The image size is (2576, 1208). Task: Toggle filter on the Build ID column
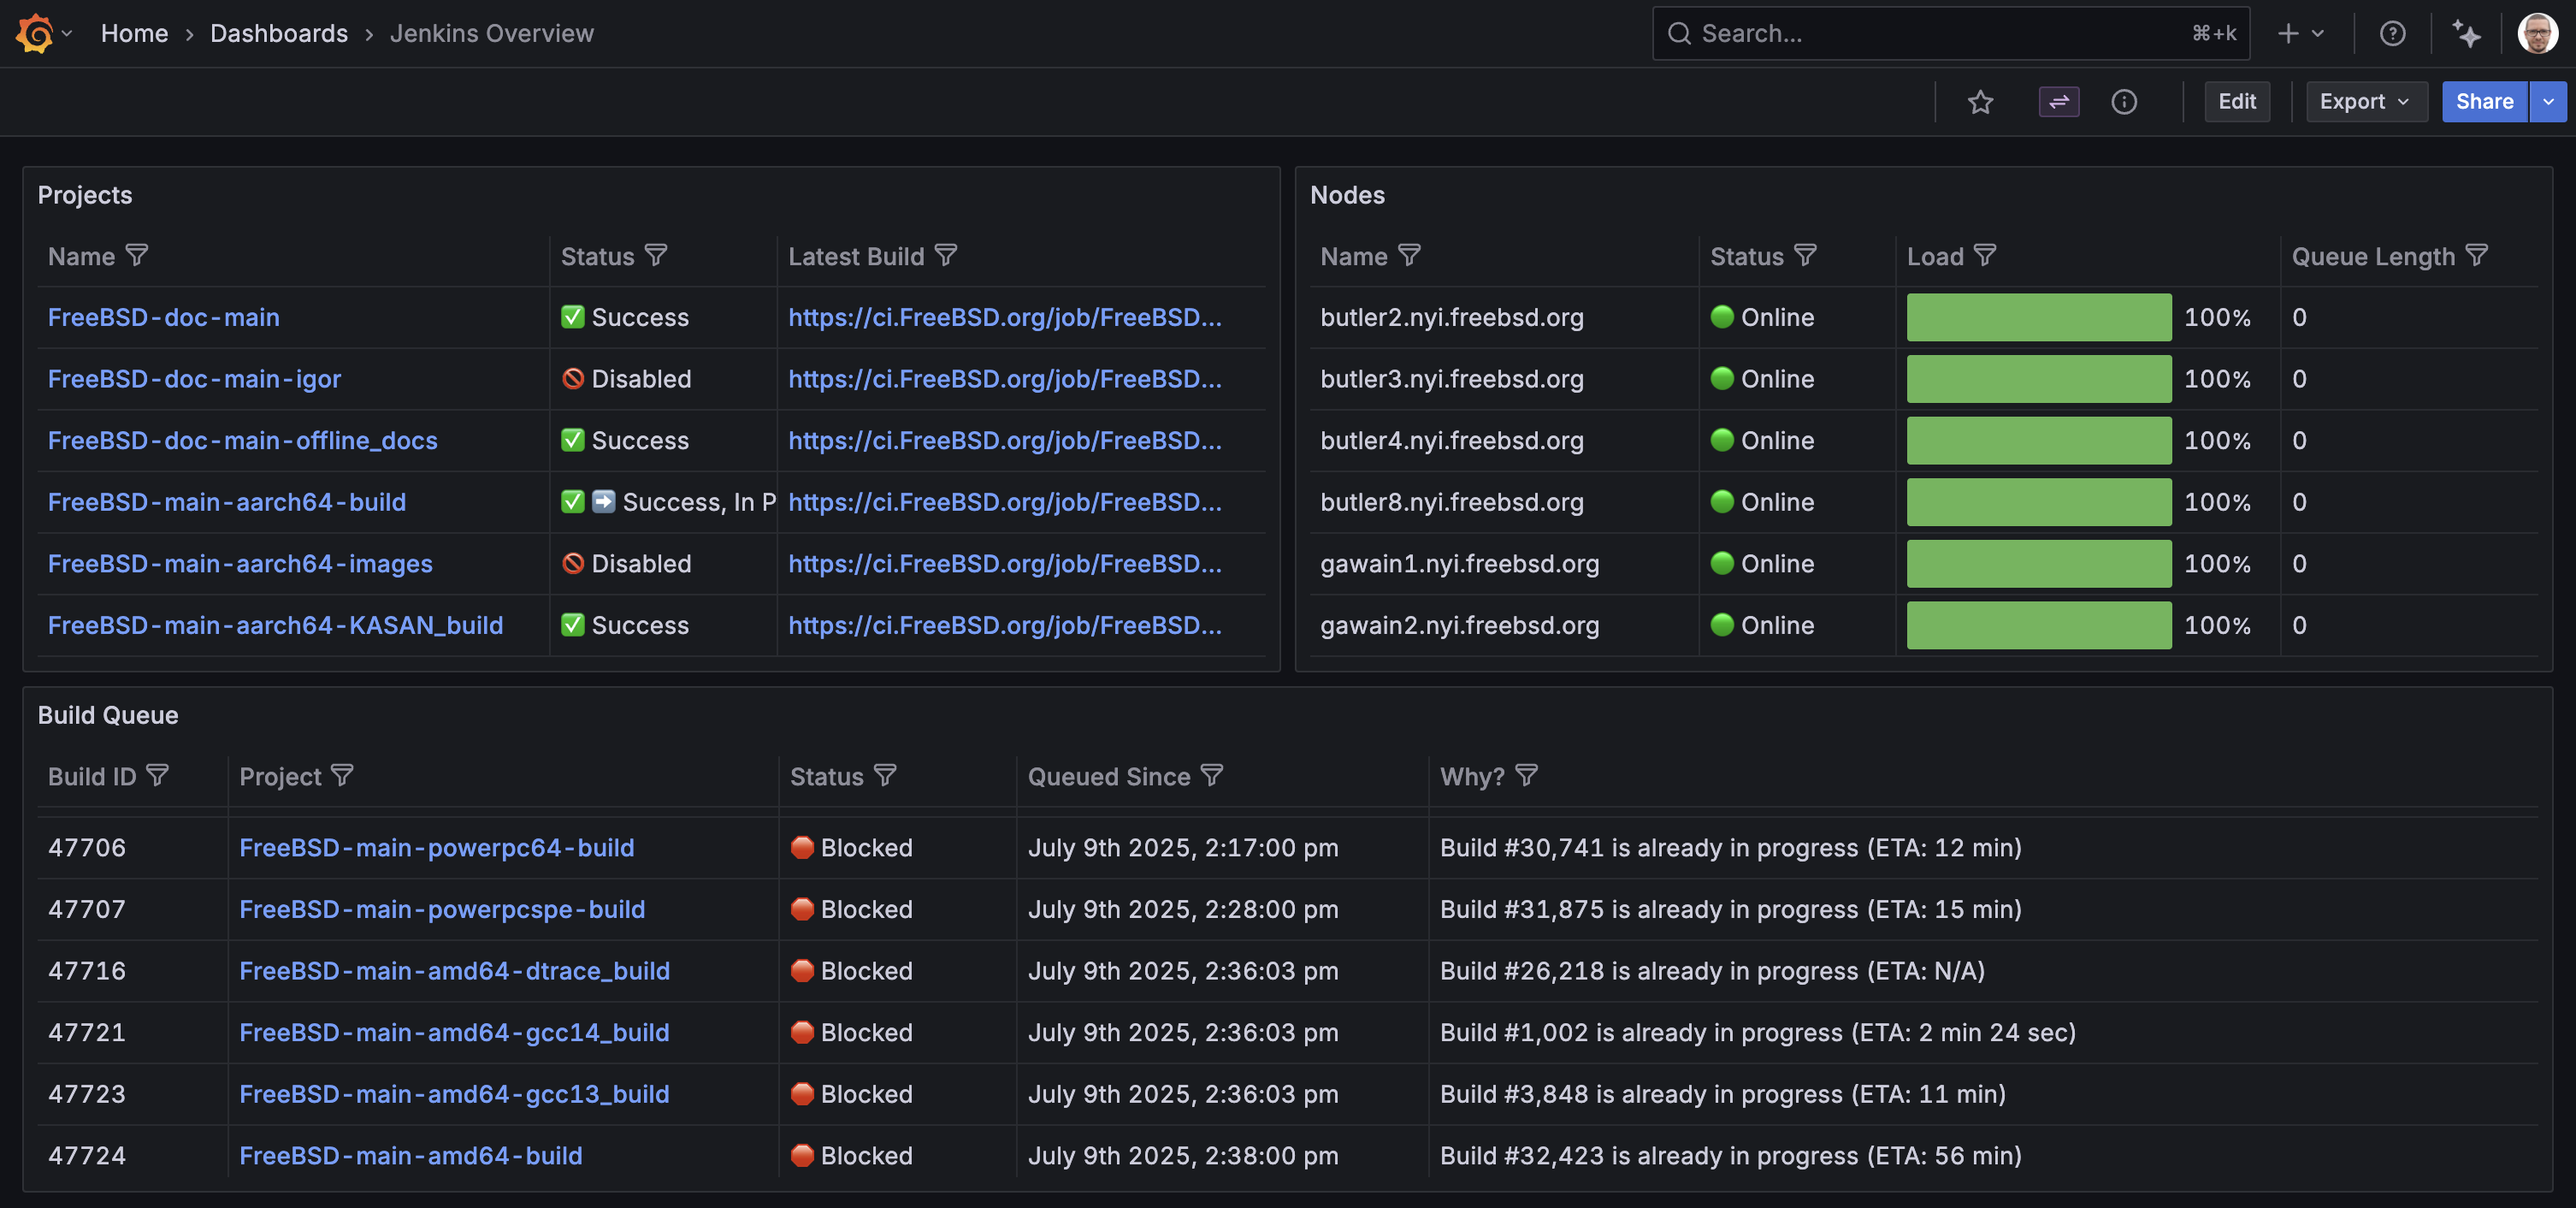click(159, 776)
